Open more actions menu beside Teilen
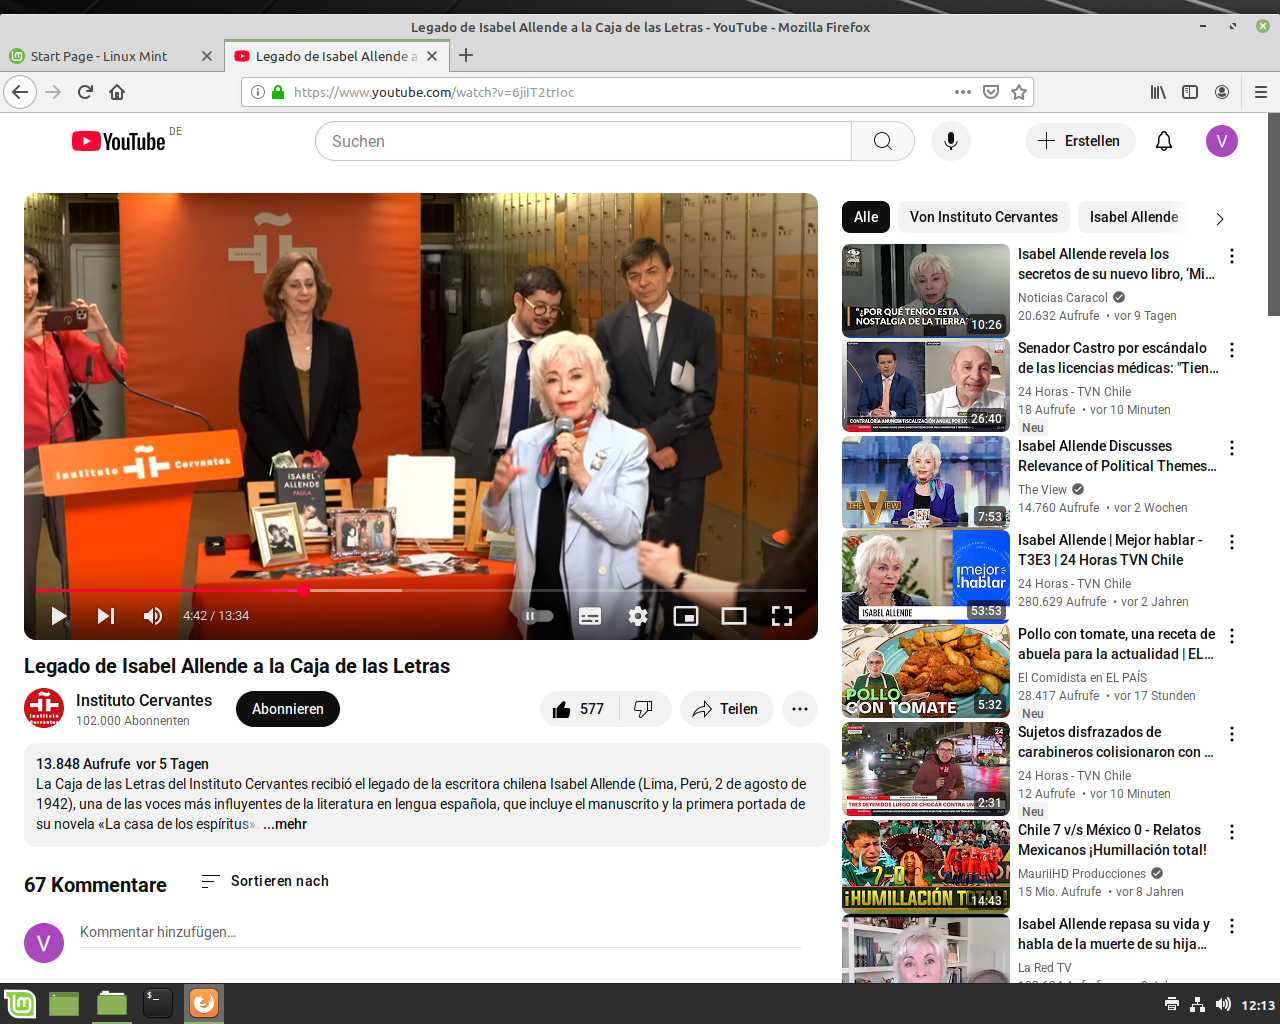The width and height of the screenshot is (1280, 1024). [800, 709]
